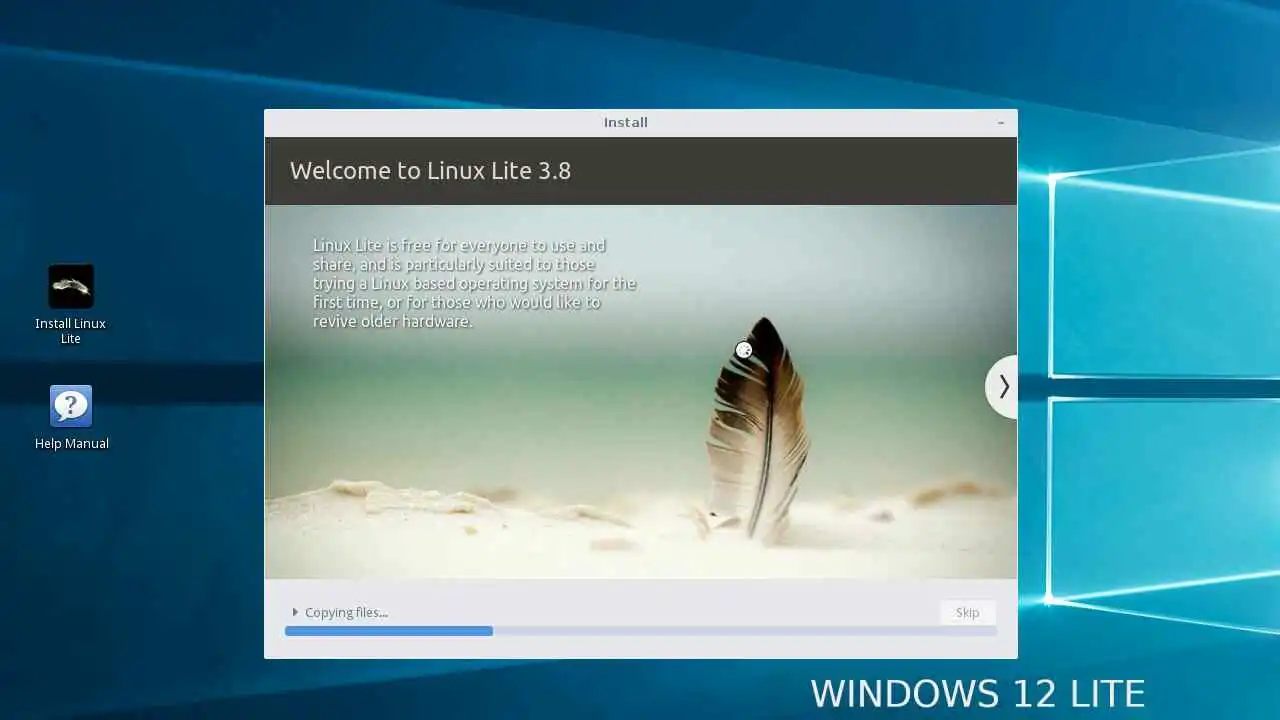Expand the Copying files details triangle
Screen dimensions: 1280x720
point(295,612)
